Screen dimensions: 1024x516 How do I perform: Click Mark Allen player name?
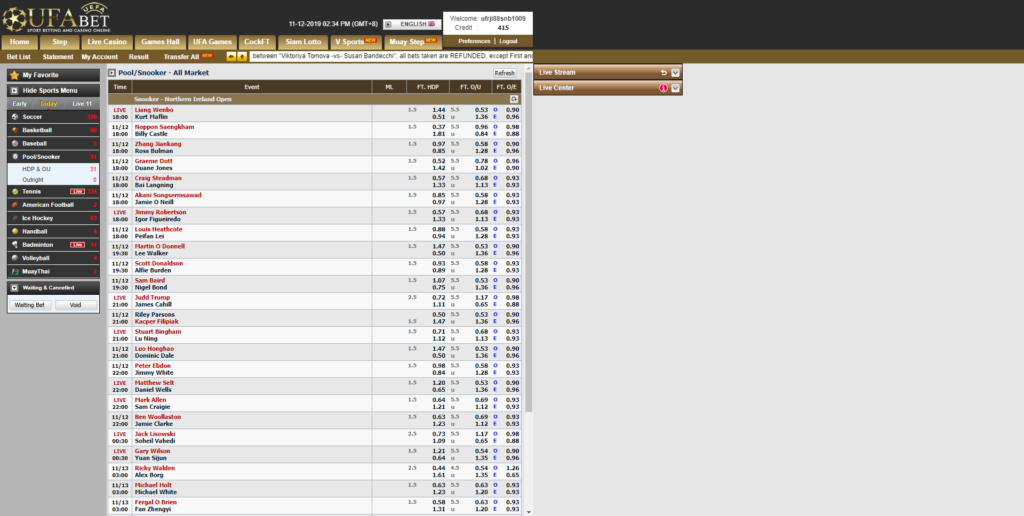click(x=150, y=400)
